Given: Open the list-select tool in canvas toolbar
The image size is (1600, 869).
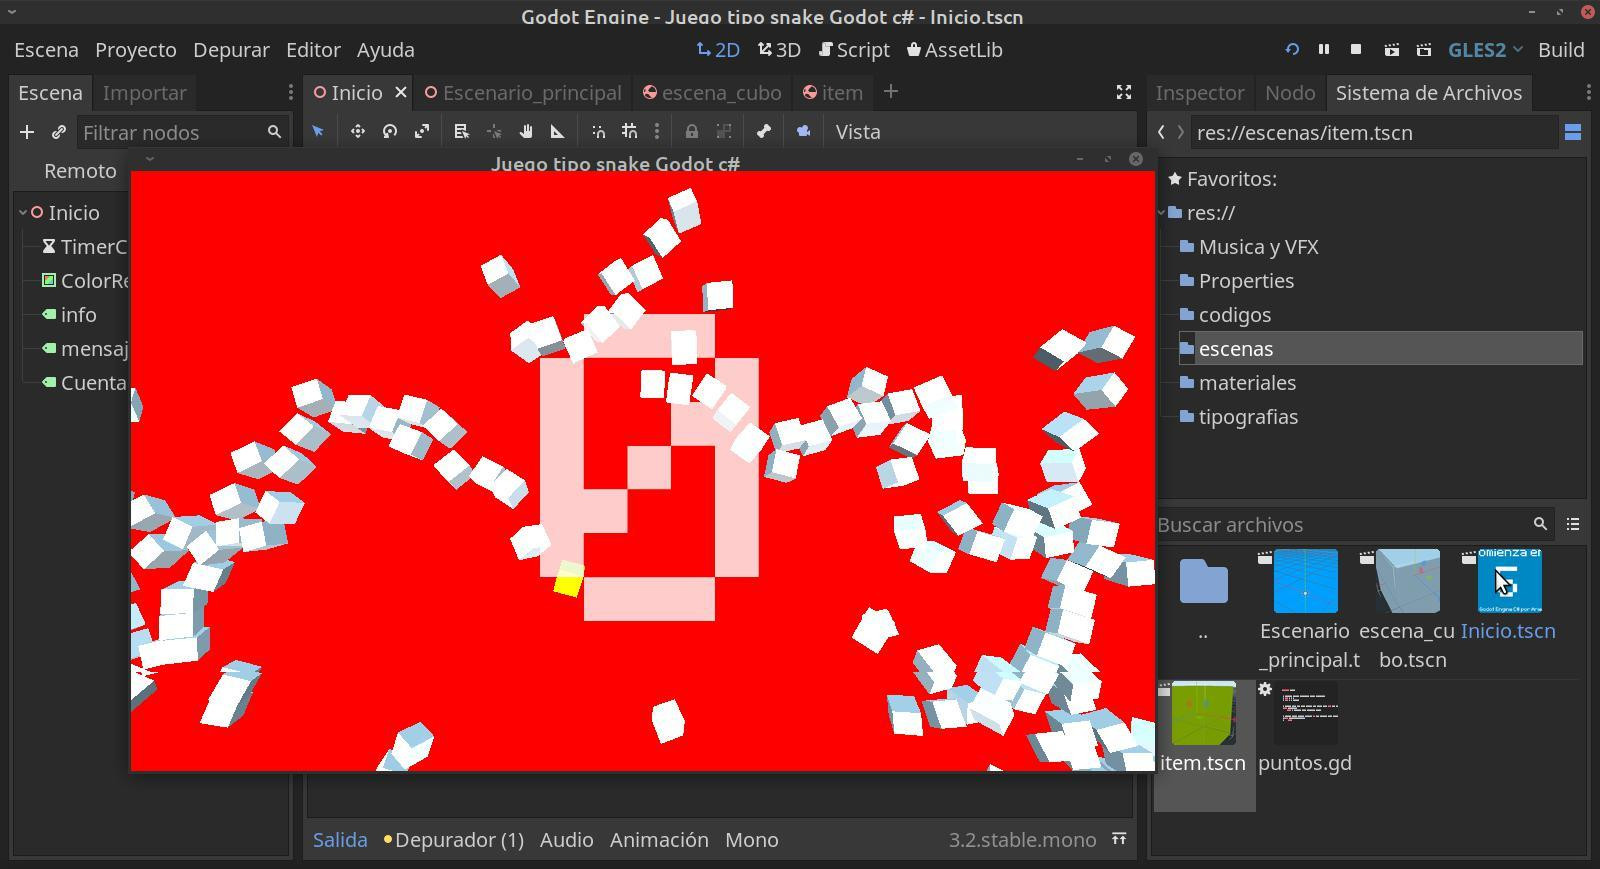Looking at the screenshot, I should [x=461, y=132].
